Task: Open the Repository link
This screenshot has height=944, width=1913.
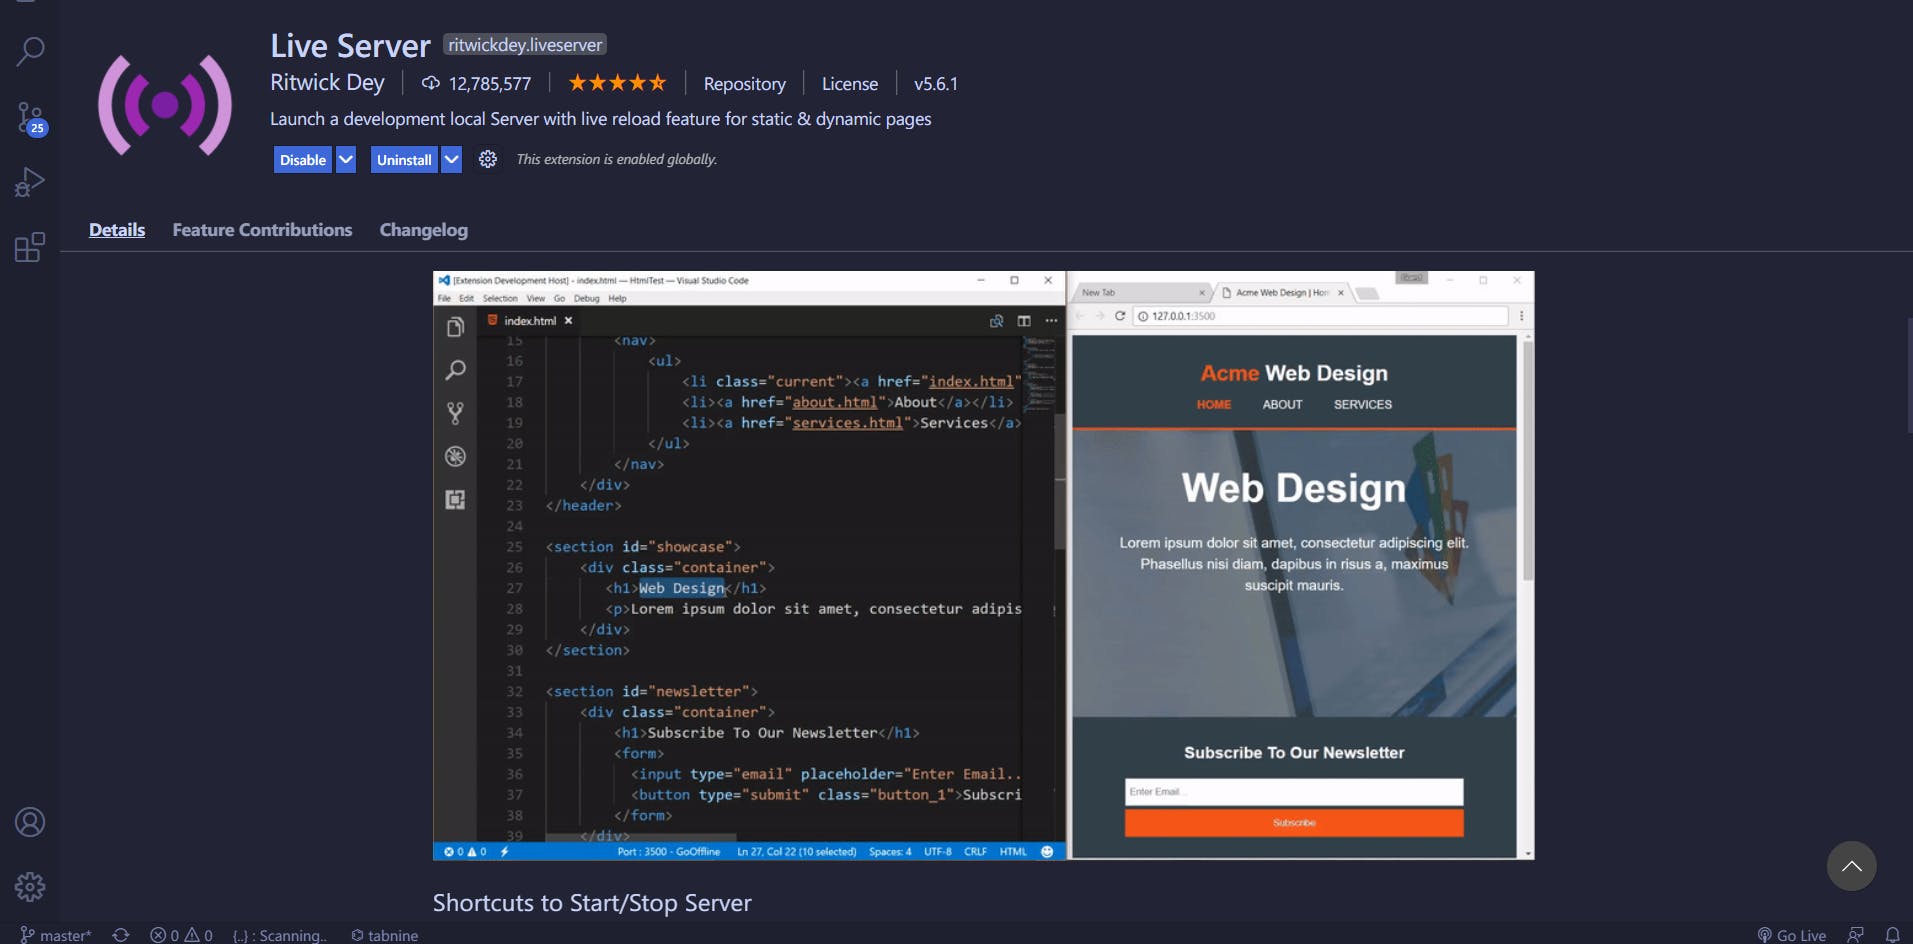Action: tap(745, 84)
